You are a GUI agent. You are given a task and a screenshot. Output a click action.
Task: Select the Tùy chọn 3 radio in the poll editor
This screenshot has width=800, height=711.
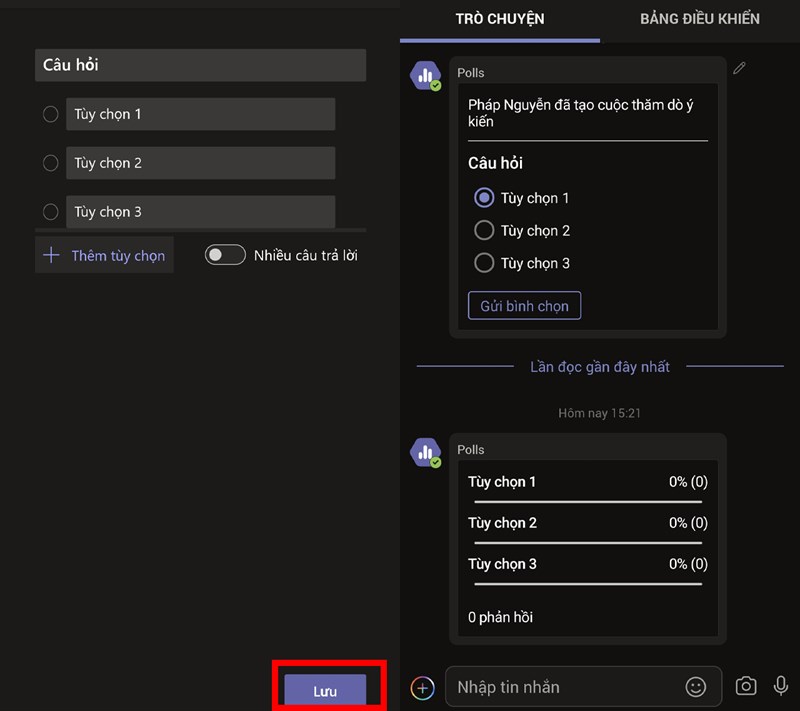50,212
